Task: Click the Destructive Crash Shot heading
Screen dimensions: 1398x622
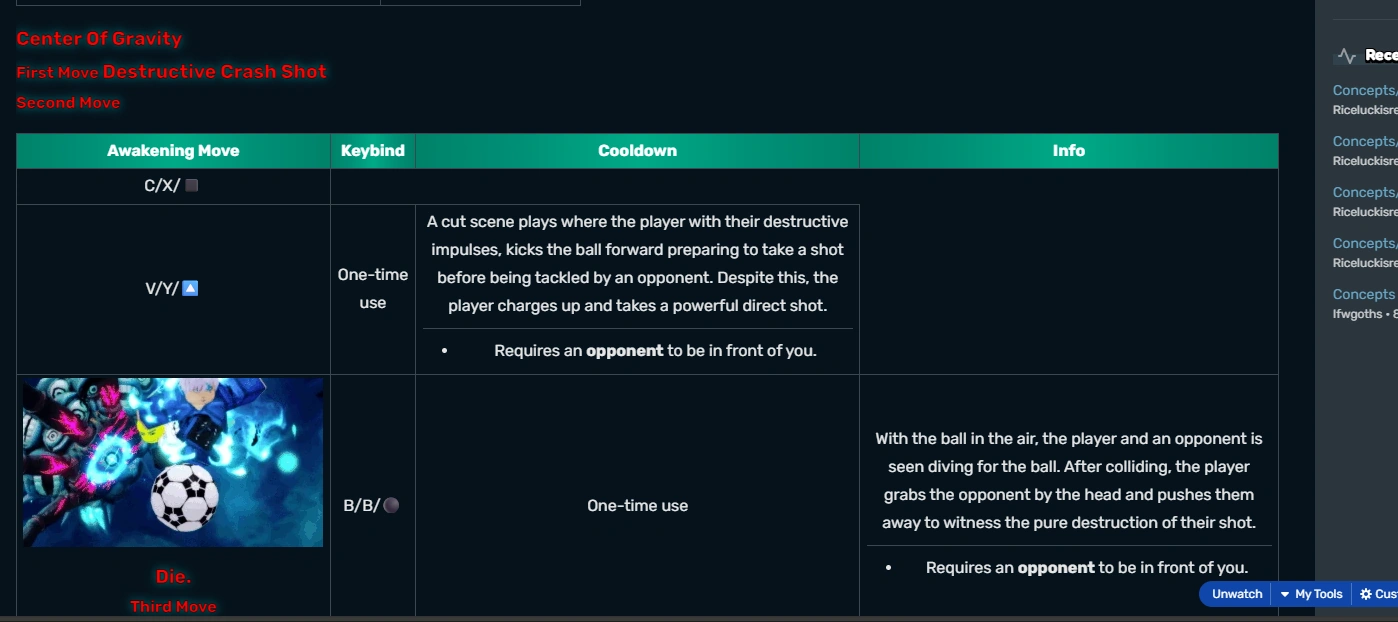Action: pyautogui.click(x=214, y=72)
